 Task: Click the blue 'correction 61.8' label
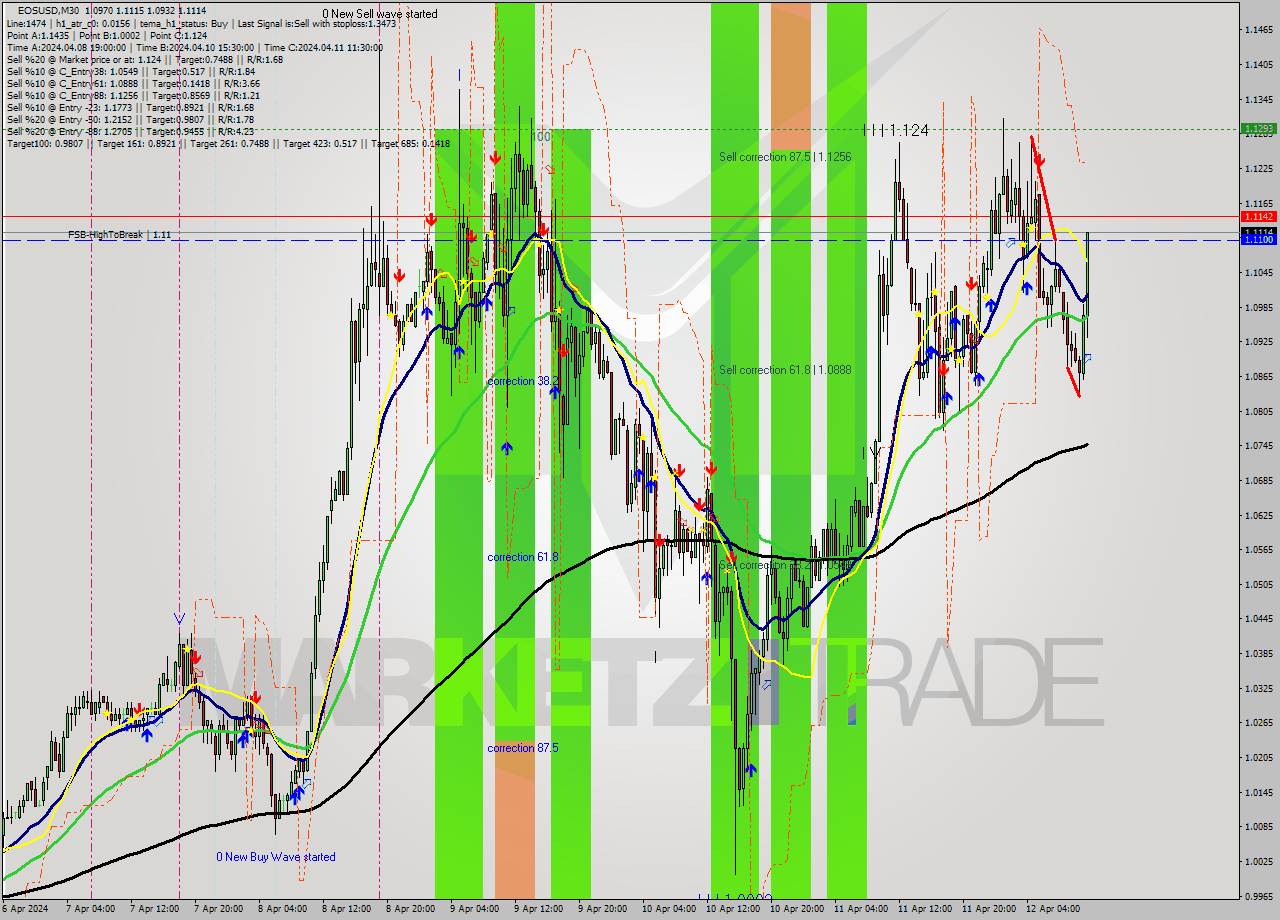point(522,557)
